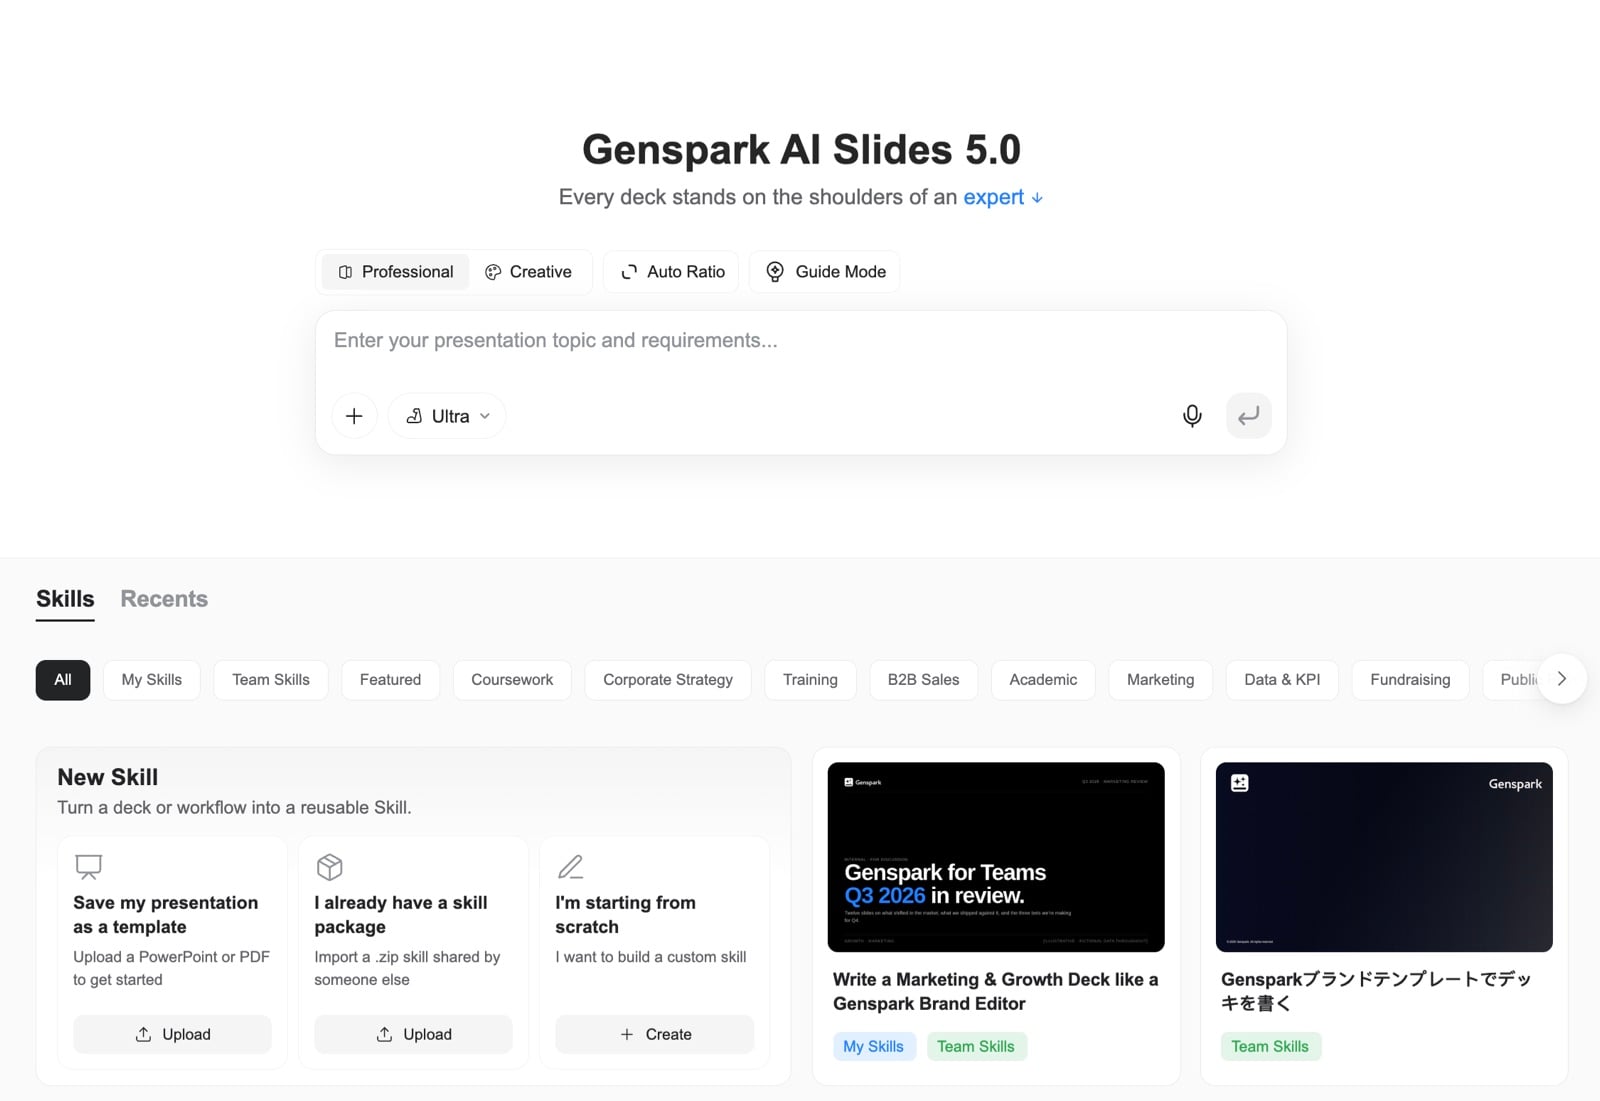Filter by Marketing category
The height and width of the screenshot is (1101, 1600).
pyautogui.click(x=1160, y=680)
